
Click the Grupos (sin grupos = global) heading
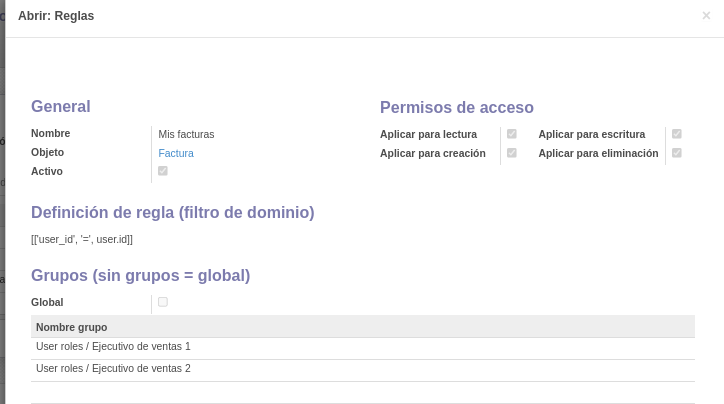140,276
